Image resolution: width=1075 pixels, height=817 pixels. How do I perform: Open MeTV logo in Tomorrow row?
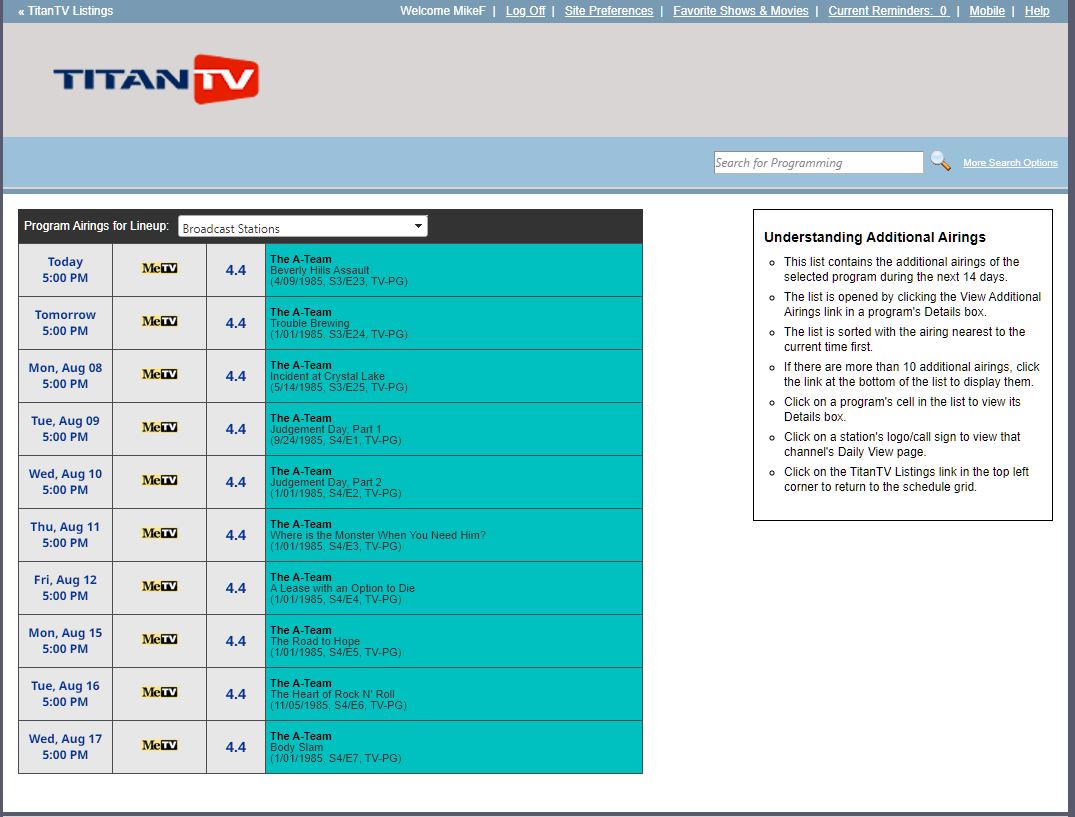tap(160, 321)
